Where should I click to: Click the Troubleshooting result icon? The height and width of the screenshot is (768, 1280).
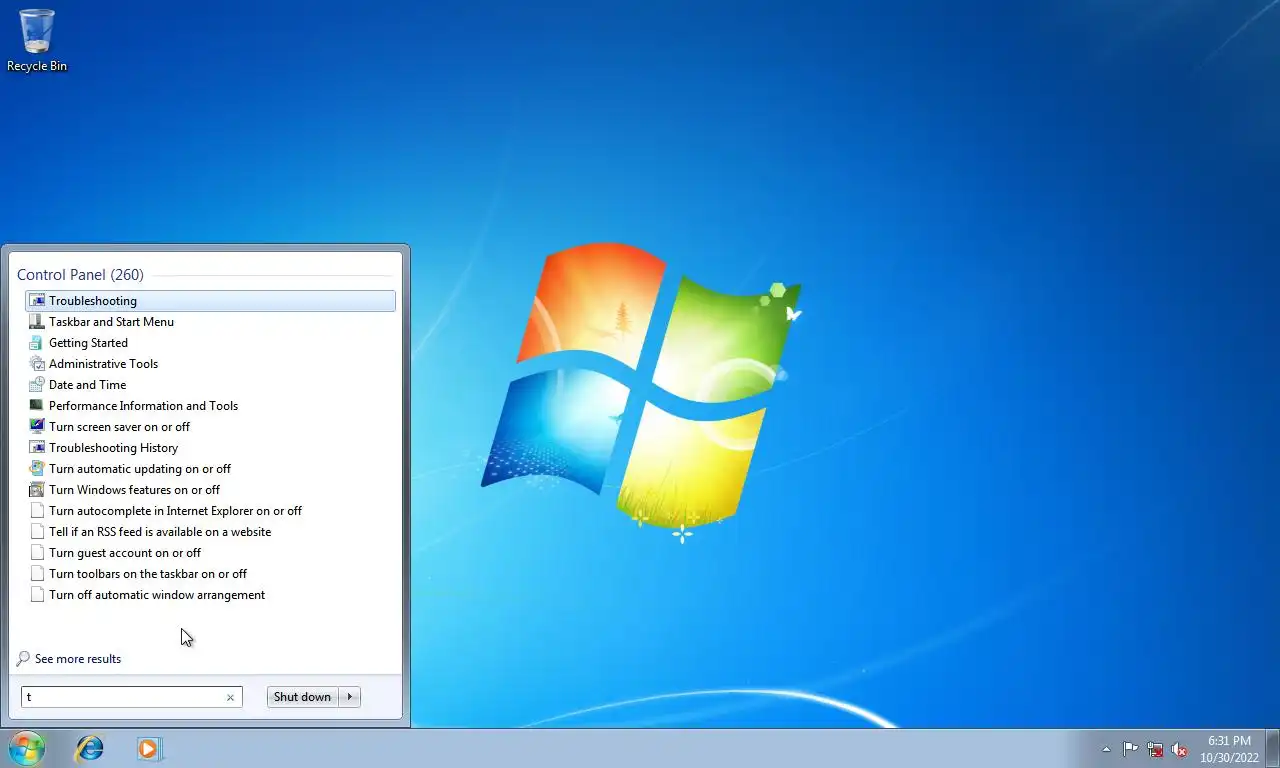37,301
